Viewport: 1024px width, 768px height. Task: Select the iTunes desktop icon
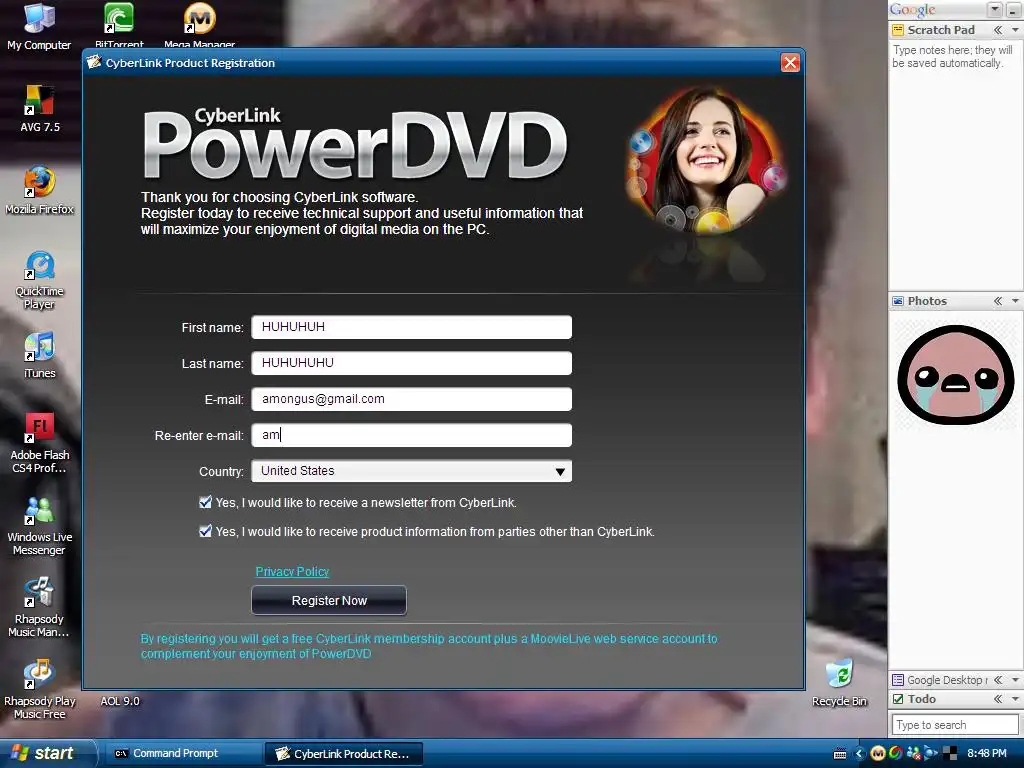[40, 355]
